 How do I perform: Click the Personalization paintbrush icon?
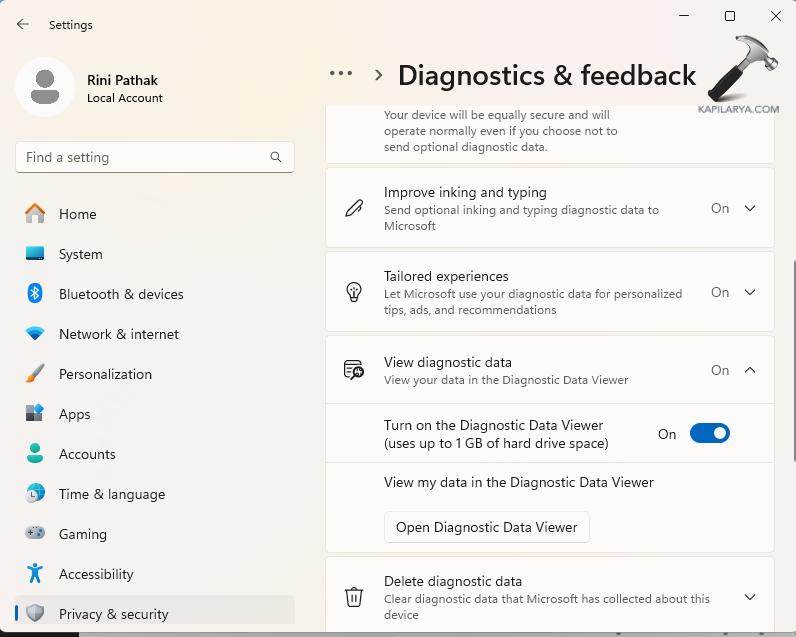(x=35, y=374)
